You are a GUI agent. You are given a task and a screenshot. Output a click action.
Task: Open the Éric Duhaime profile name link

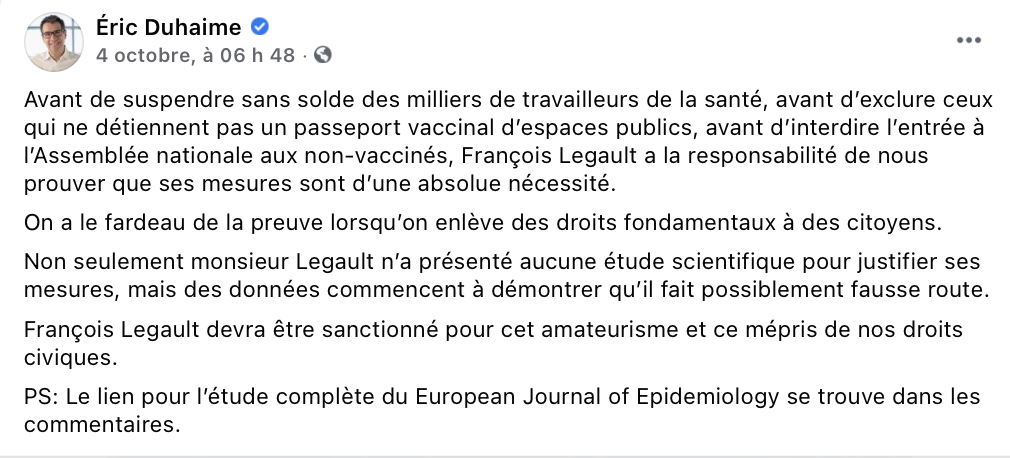pyautogui.click(x=169, y=27)
